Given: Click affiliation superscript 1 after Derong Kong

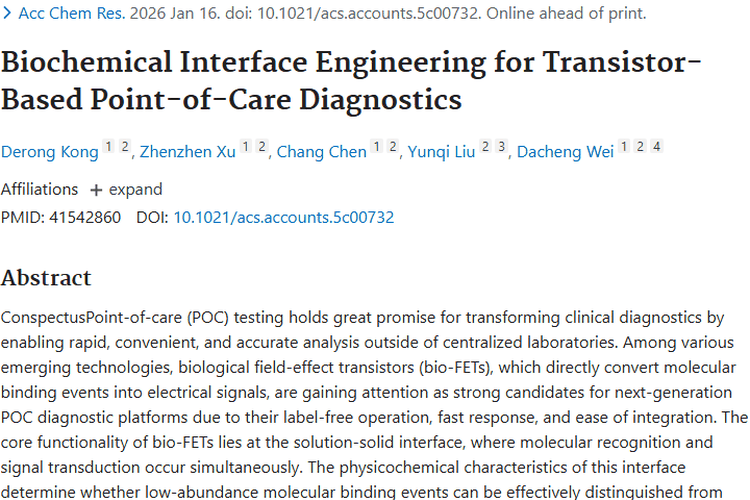Looking at the screenshot, I should coord(109,148).
